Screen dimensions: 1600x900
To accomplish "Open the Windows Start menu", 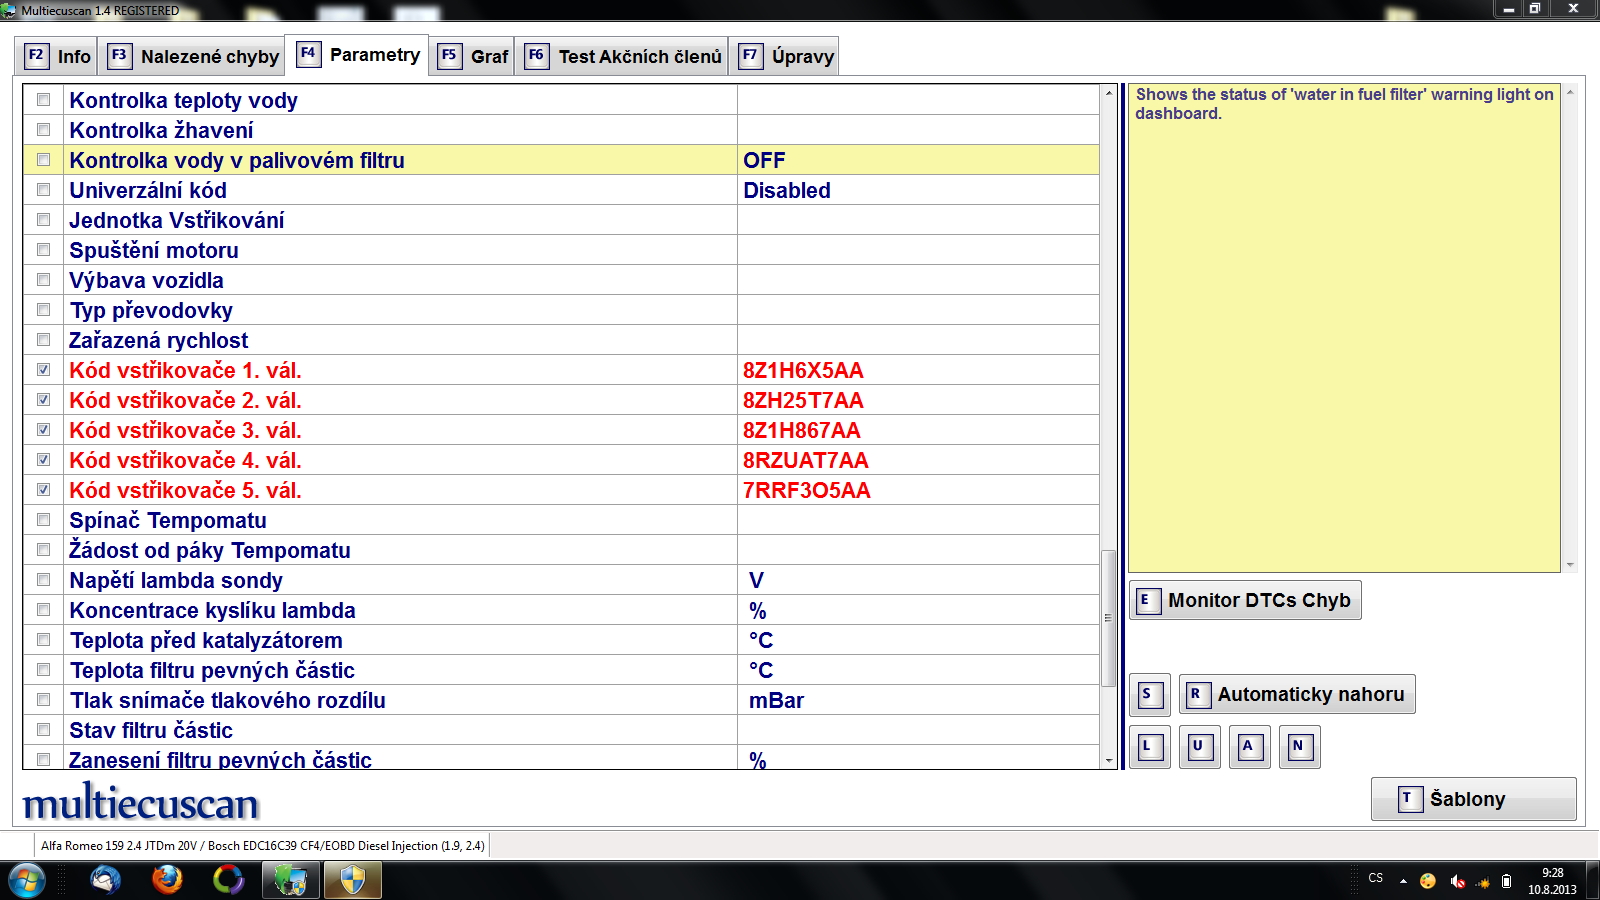I will click(26, 880).
